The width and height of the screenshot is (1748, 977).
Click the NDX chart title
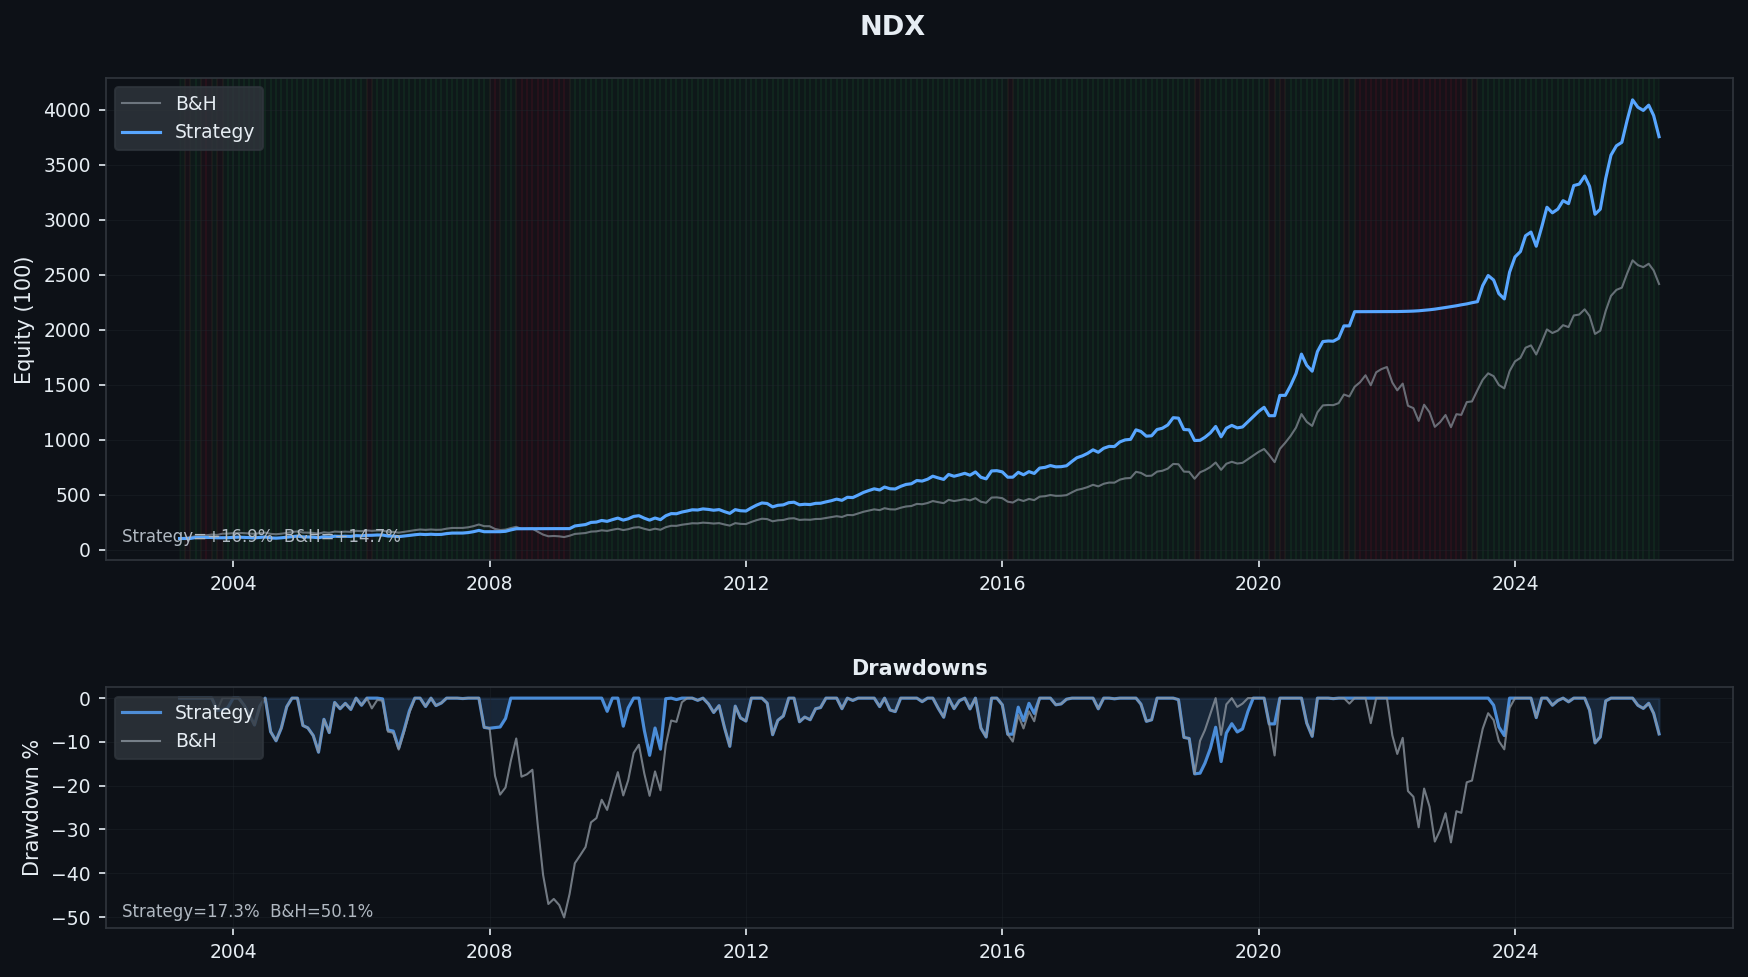click(892, 26)
